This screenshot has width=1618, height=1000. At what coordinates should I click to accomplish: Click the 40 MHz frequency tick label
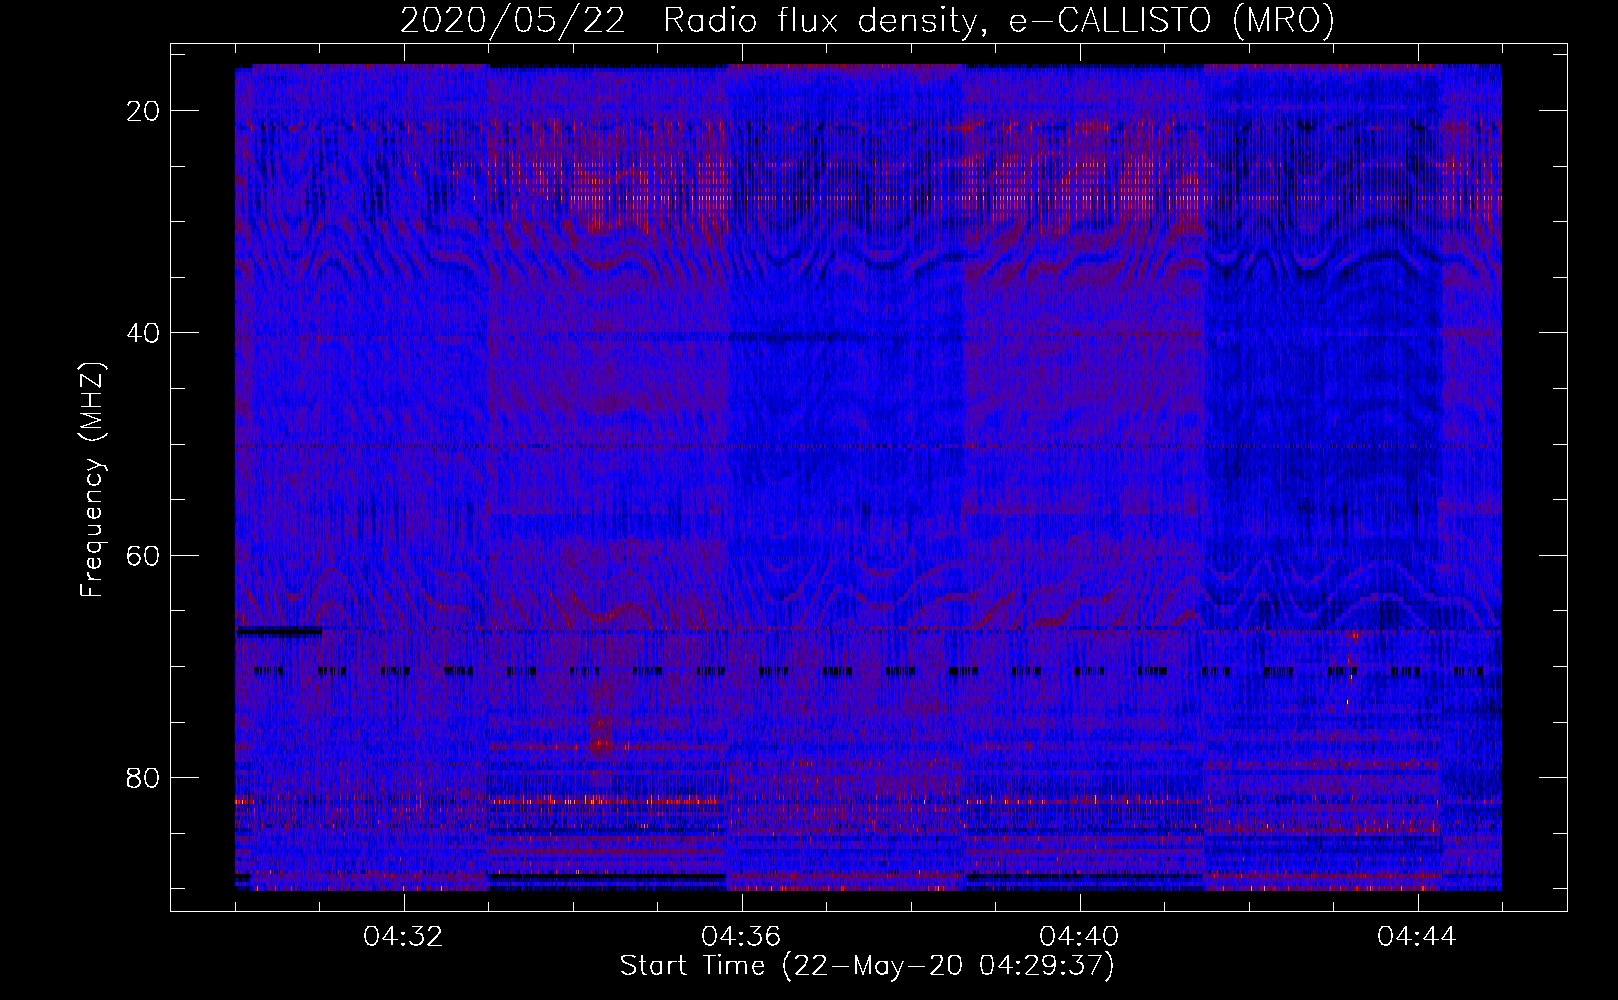145,333
